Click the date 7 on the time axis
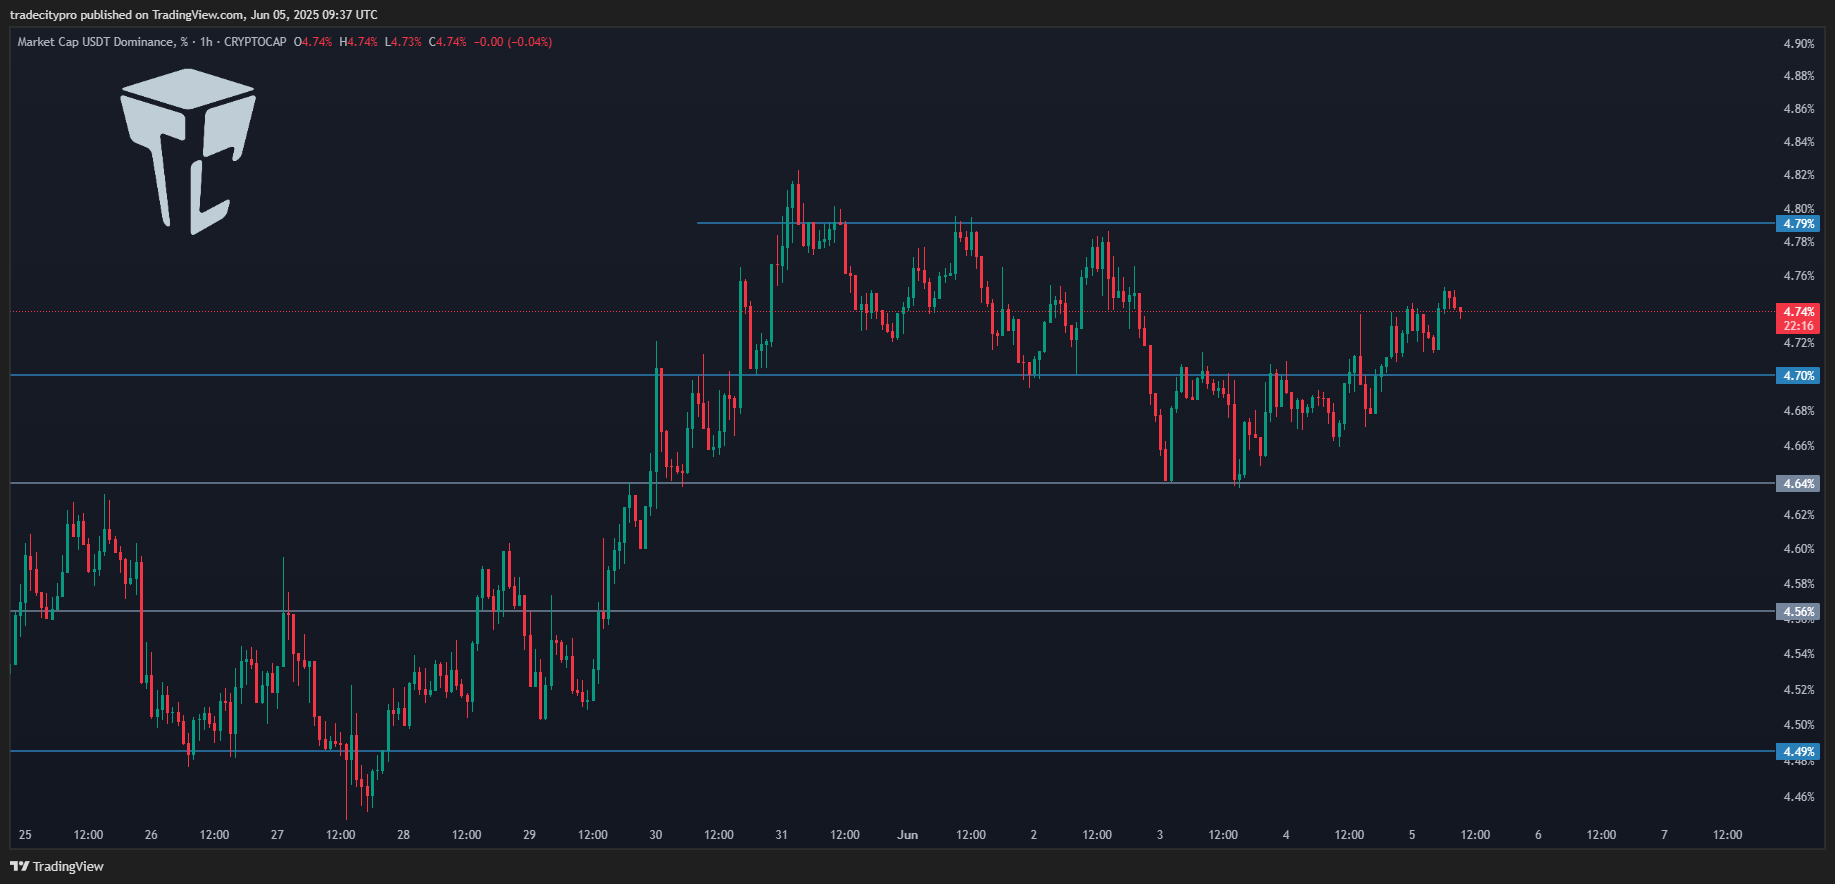The image size is (1835, 884). click(1664, 835)
